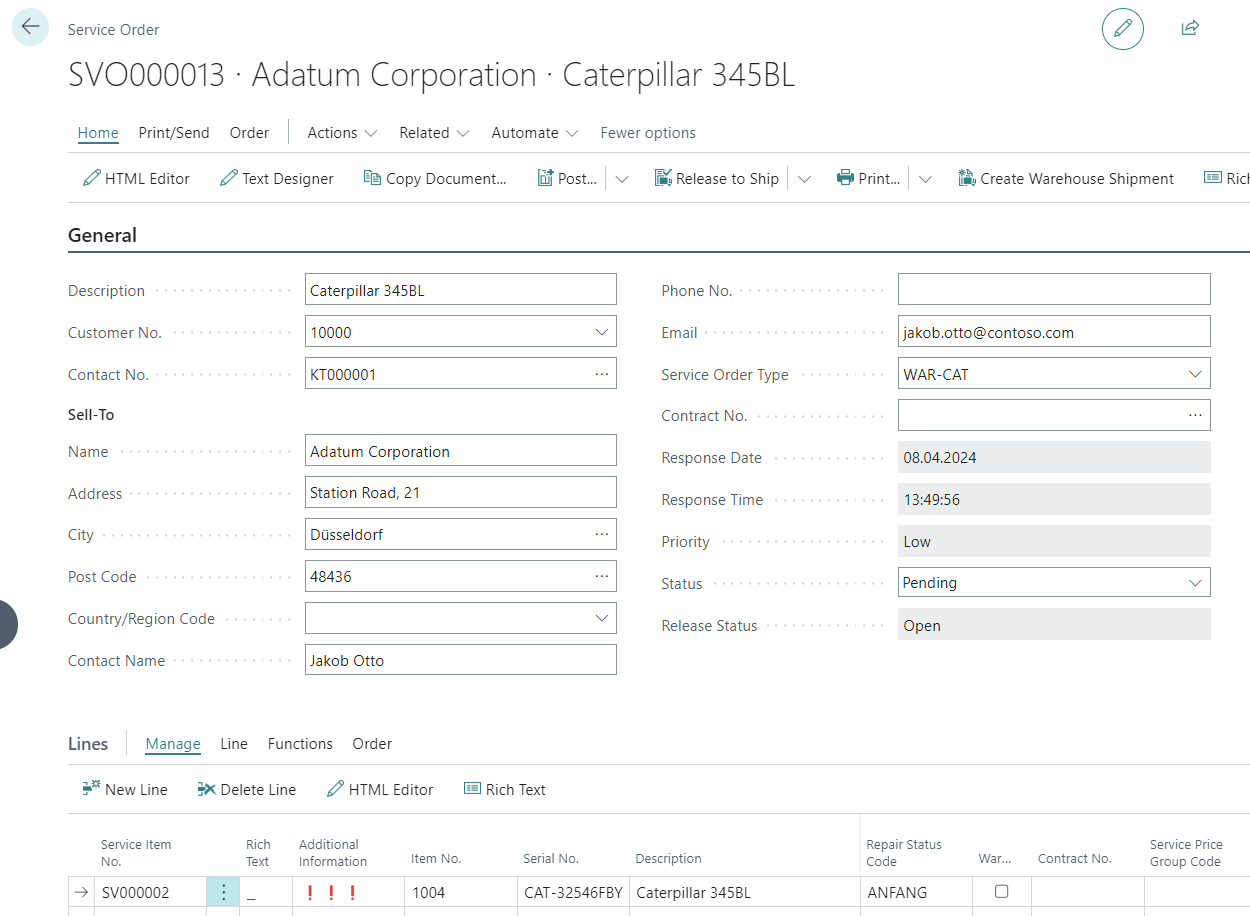This screenshot has height=916, width=1250.
Task: Switch to the Print/Send tab
Action: pyautogui.click(x=174, y=133)
